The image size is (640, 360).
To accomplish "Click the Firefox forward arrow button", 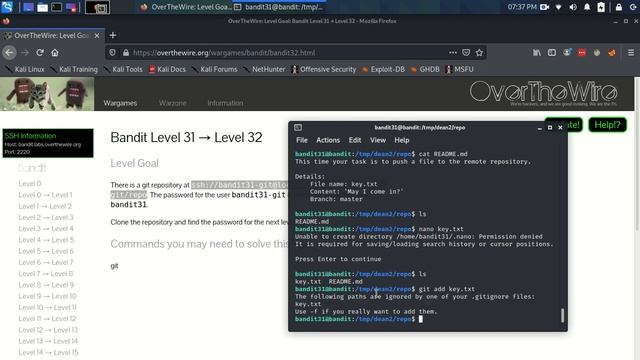I will (25, 53).
